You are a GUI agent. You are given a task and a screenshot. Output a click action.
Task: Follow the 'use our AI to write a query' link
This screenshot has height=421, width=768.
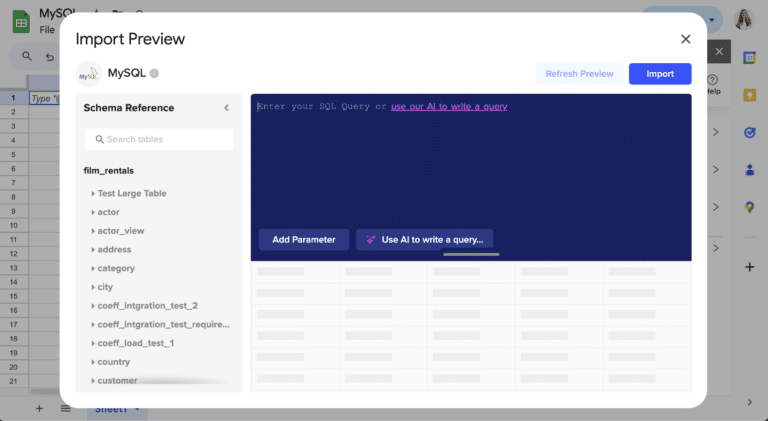pyautogui.click(x=449, y=107)
